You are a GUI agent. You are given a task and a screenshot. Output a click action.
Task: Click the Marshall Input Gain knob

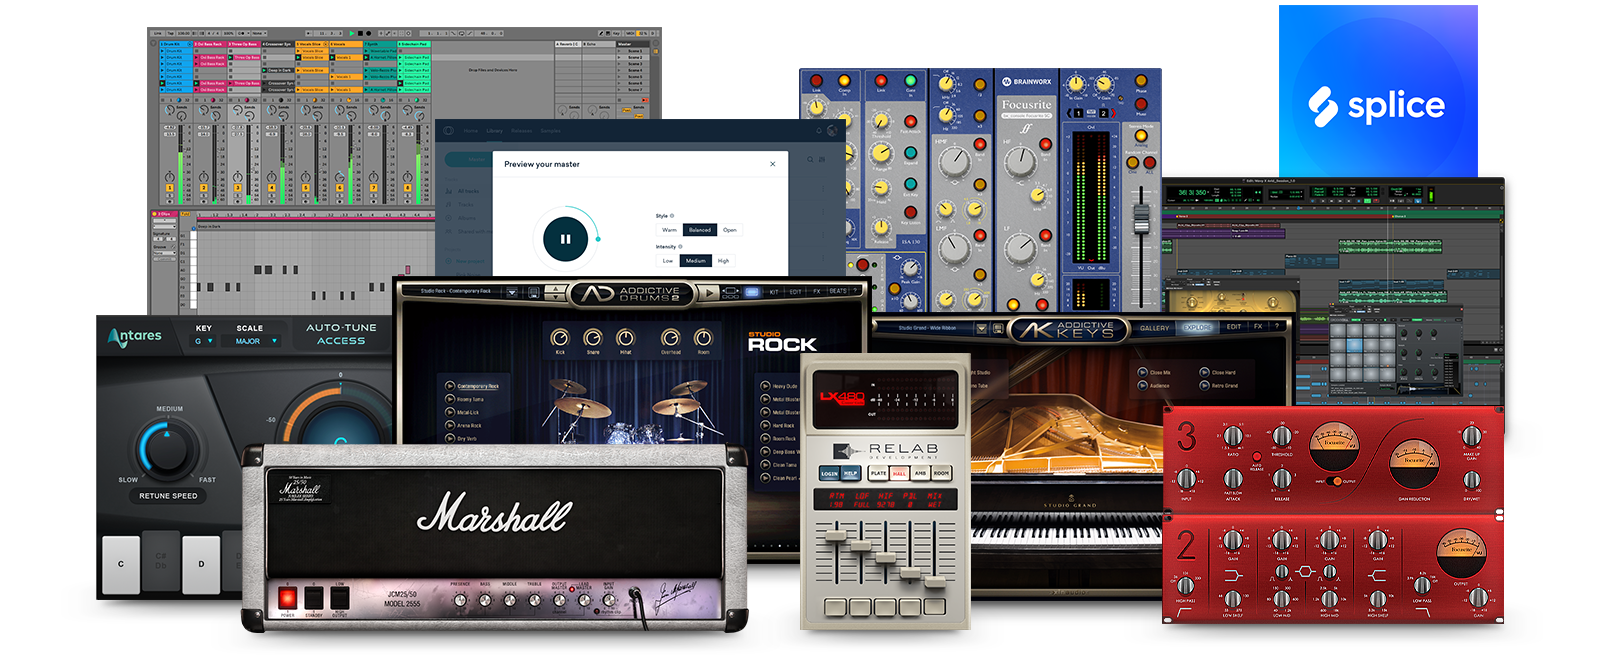[x=608, y=600]
